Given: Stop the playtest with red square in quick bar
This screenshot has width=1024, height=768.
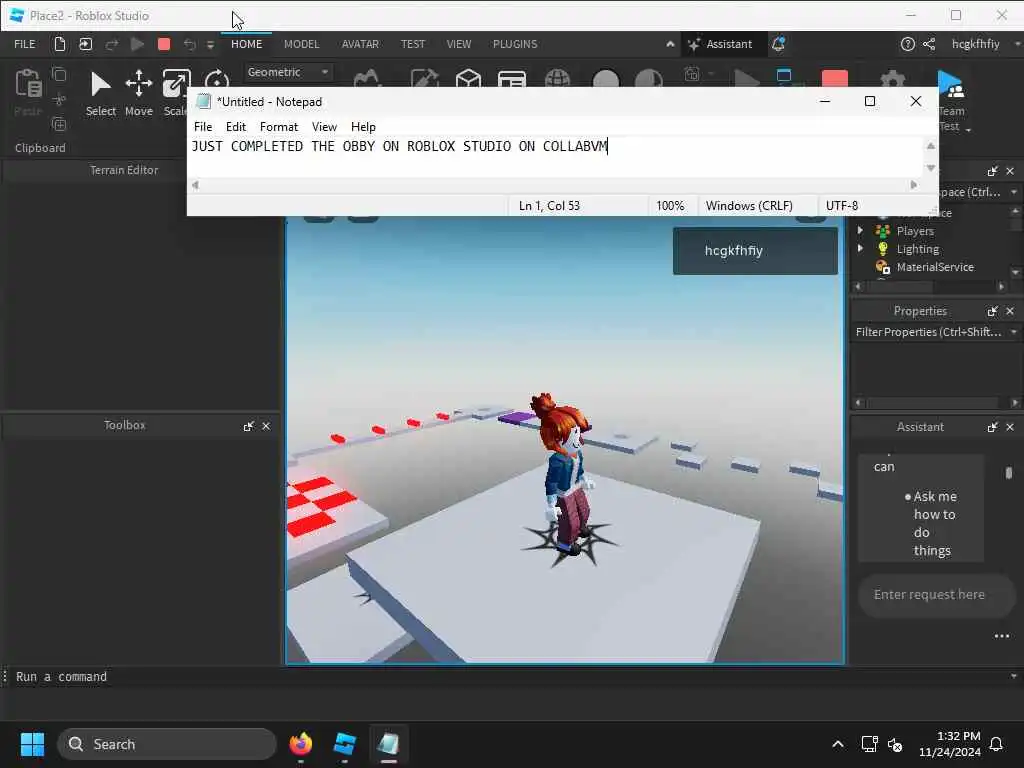Looking at the screenshot, I should 164,44.
